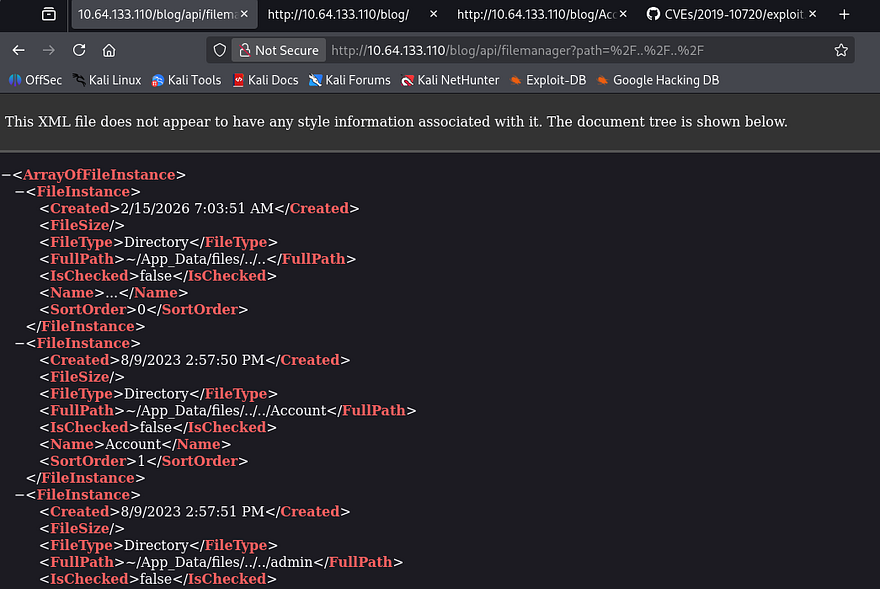880x589 pixels.
Task: Open the Kali Docs bookmark
Action: pyautogui.click(x=265, y=80)
